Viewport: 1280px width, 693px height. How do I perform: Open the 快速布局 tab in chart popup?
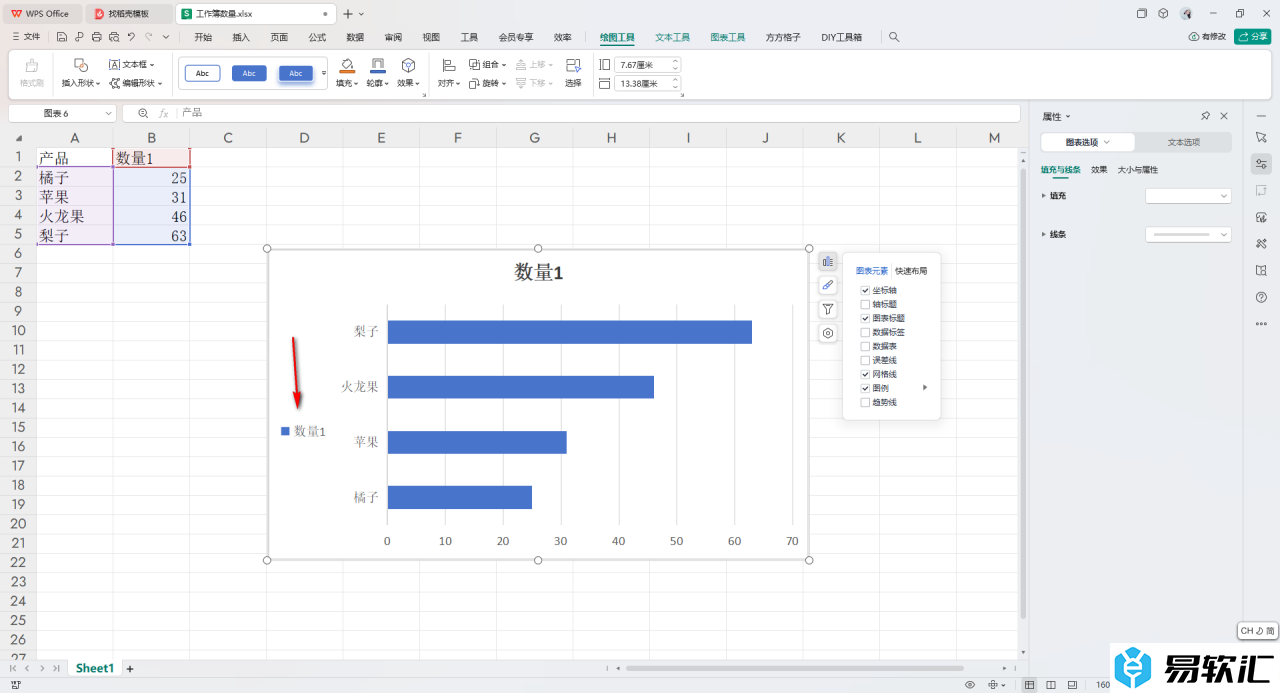point(911,271)
